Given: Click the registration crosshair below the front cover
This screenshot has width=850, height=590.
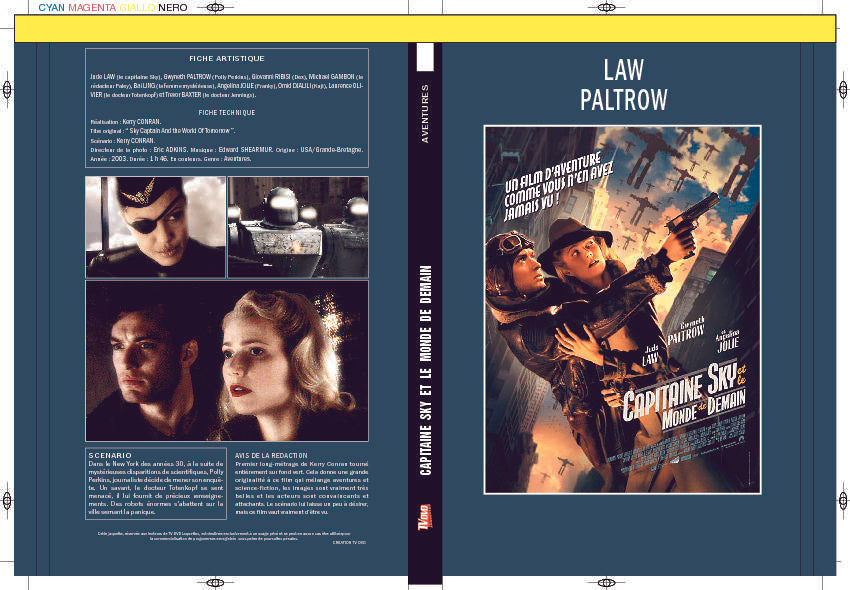Looking at the screenshot, I should tap(606, 583).
